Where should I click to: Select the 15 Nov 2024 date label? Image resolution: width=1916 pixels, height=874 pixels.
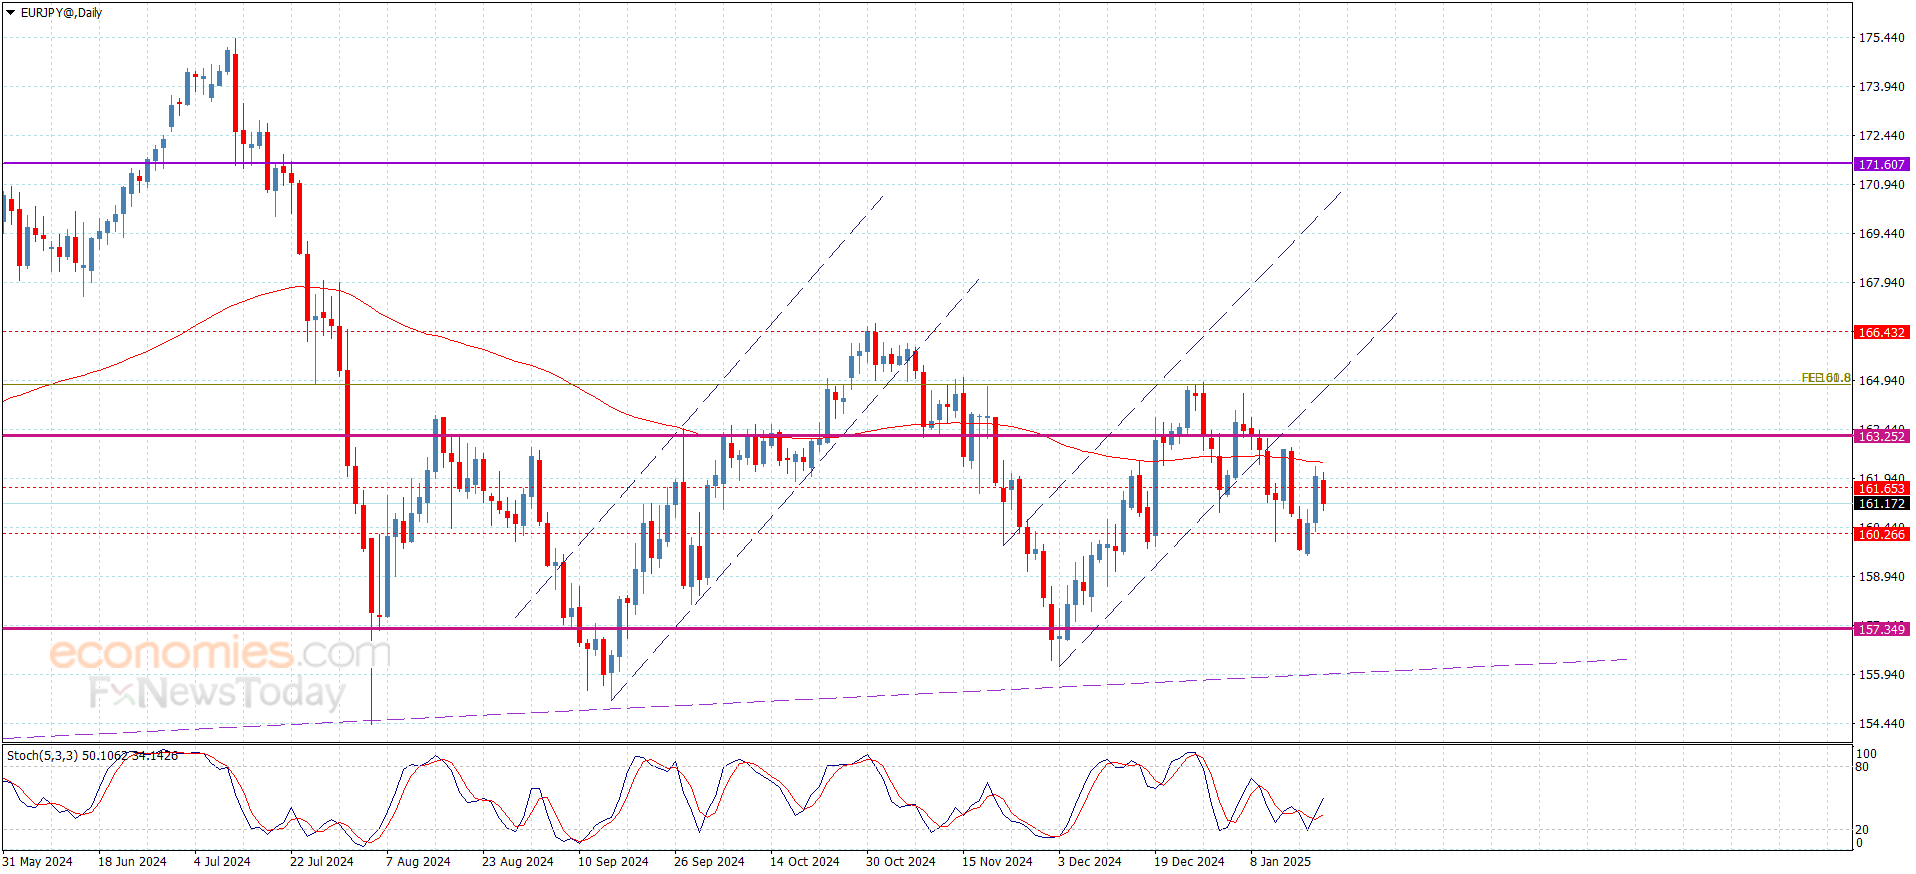(x=997, y=862)
